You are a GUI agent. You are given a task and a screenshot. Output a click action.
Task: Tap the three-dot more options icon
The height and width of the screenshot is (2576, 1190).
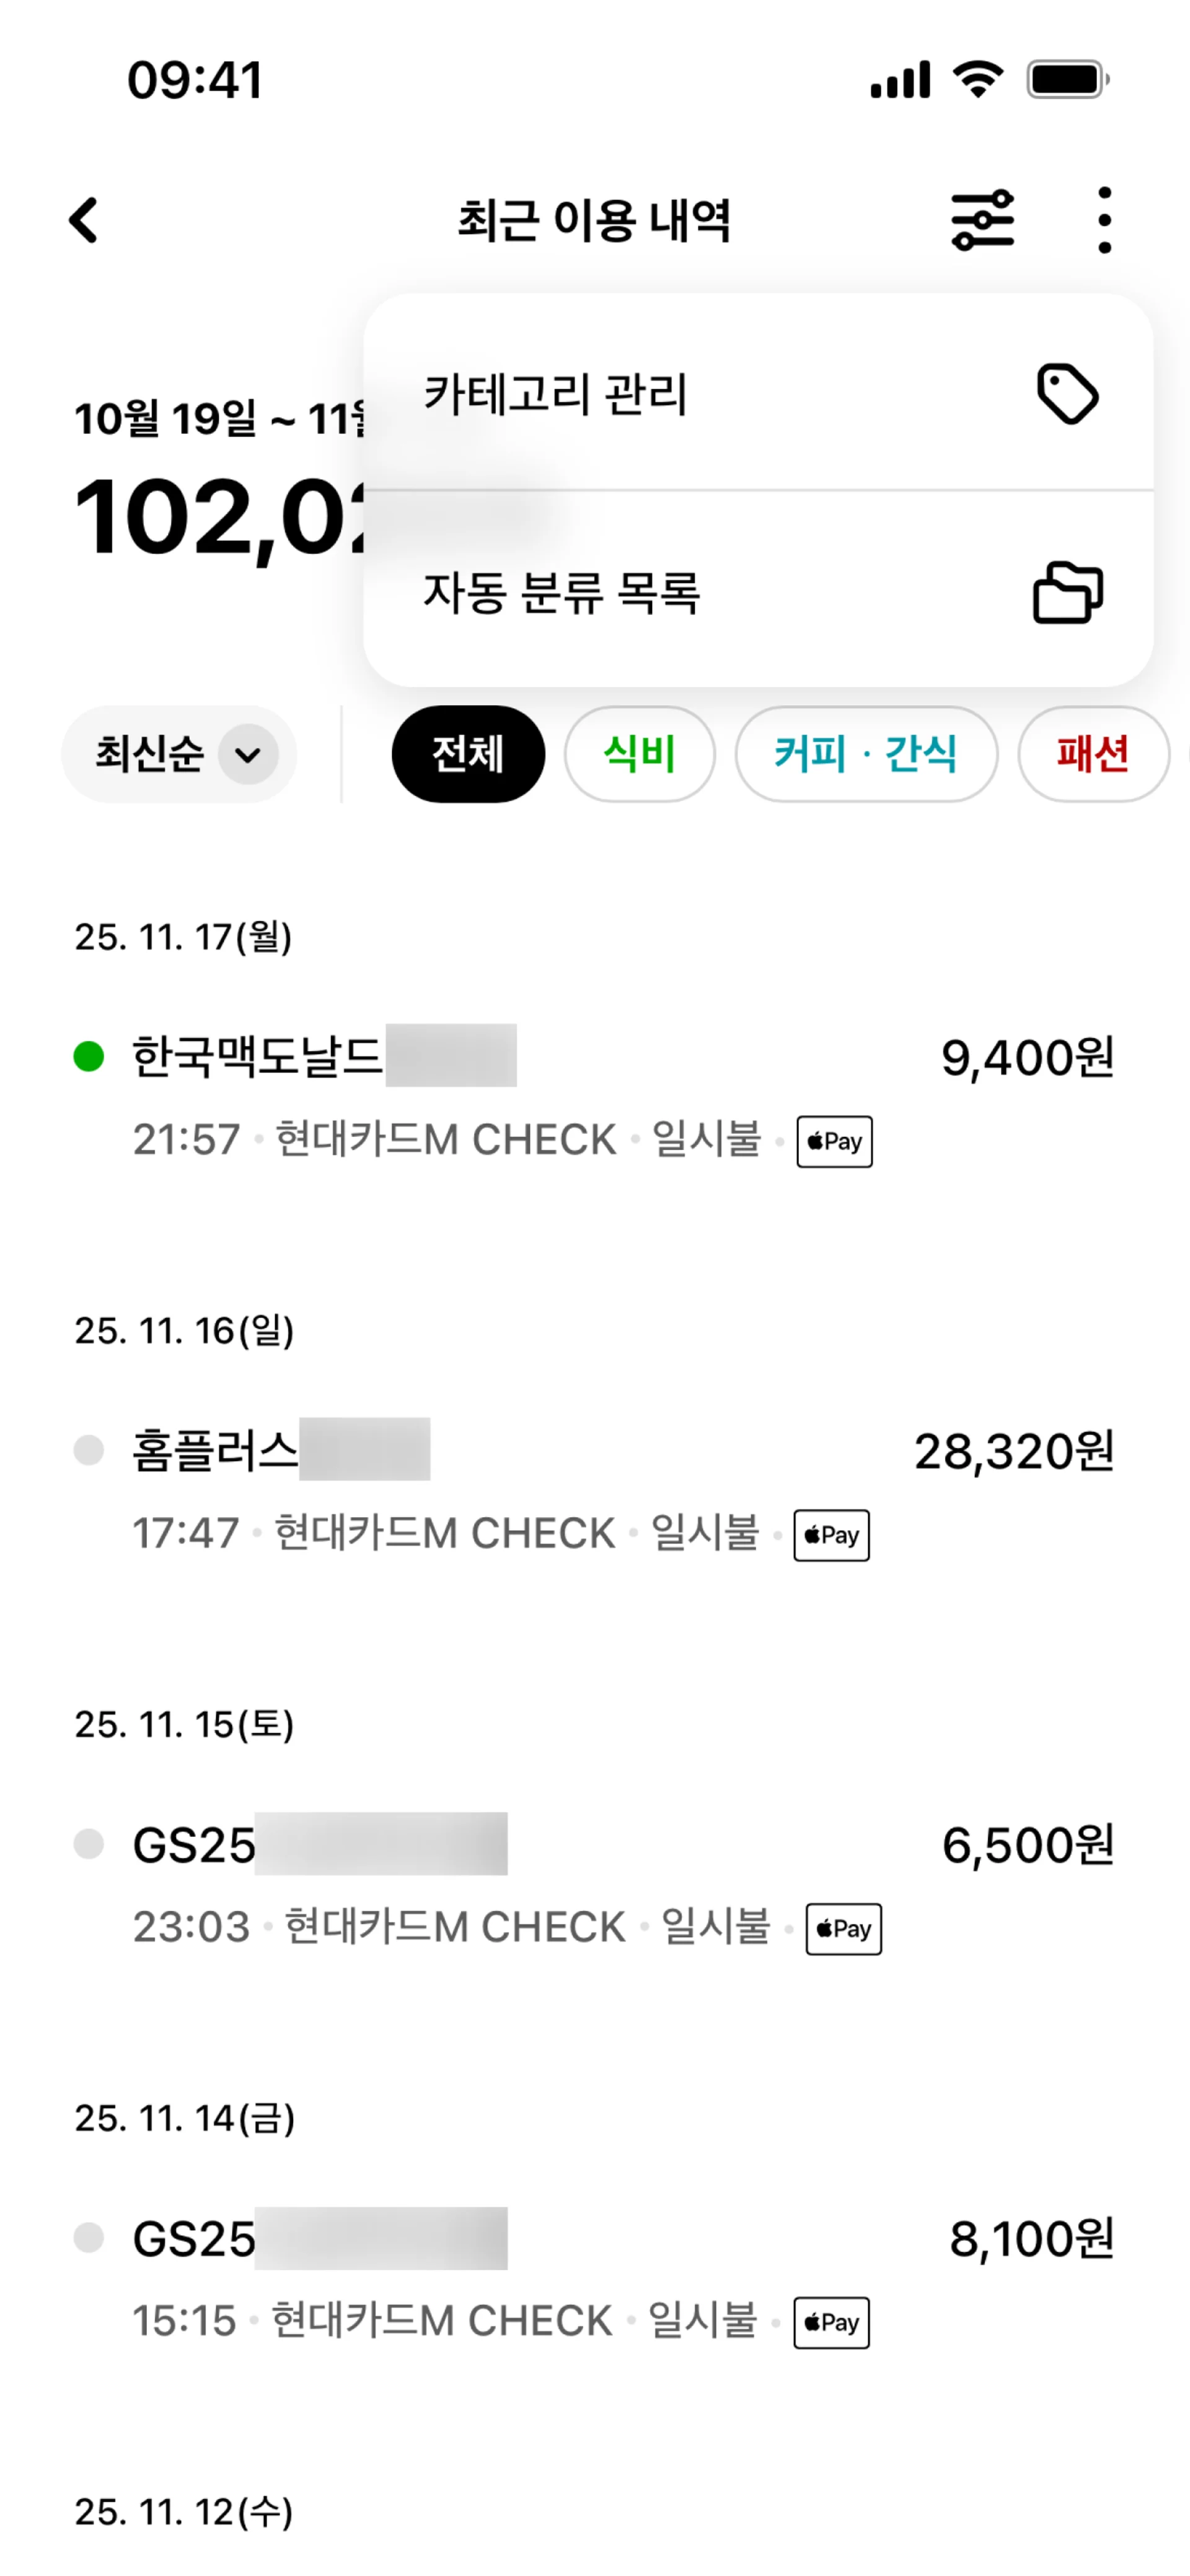pos(1104,220)
